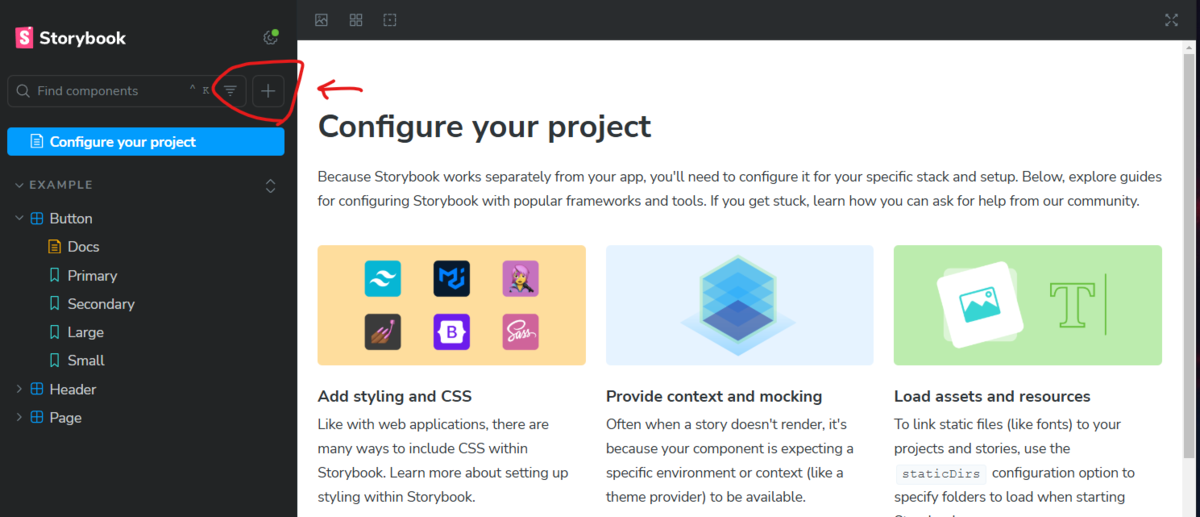Click the bookmark icon beside Secondary
This screenshot has width=1200, height=517.
55,304
